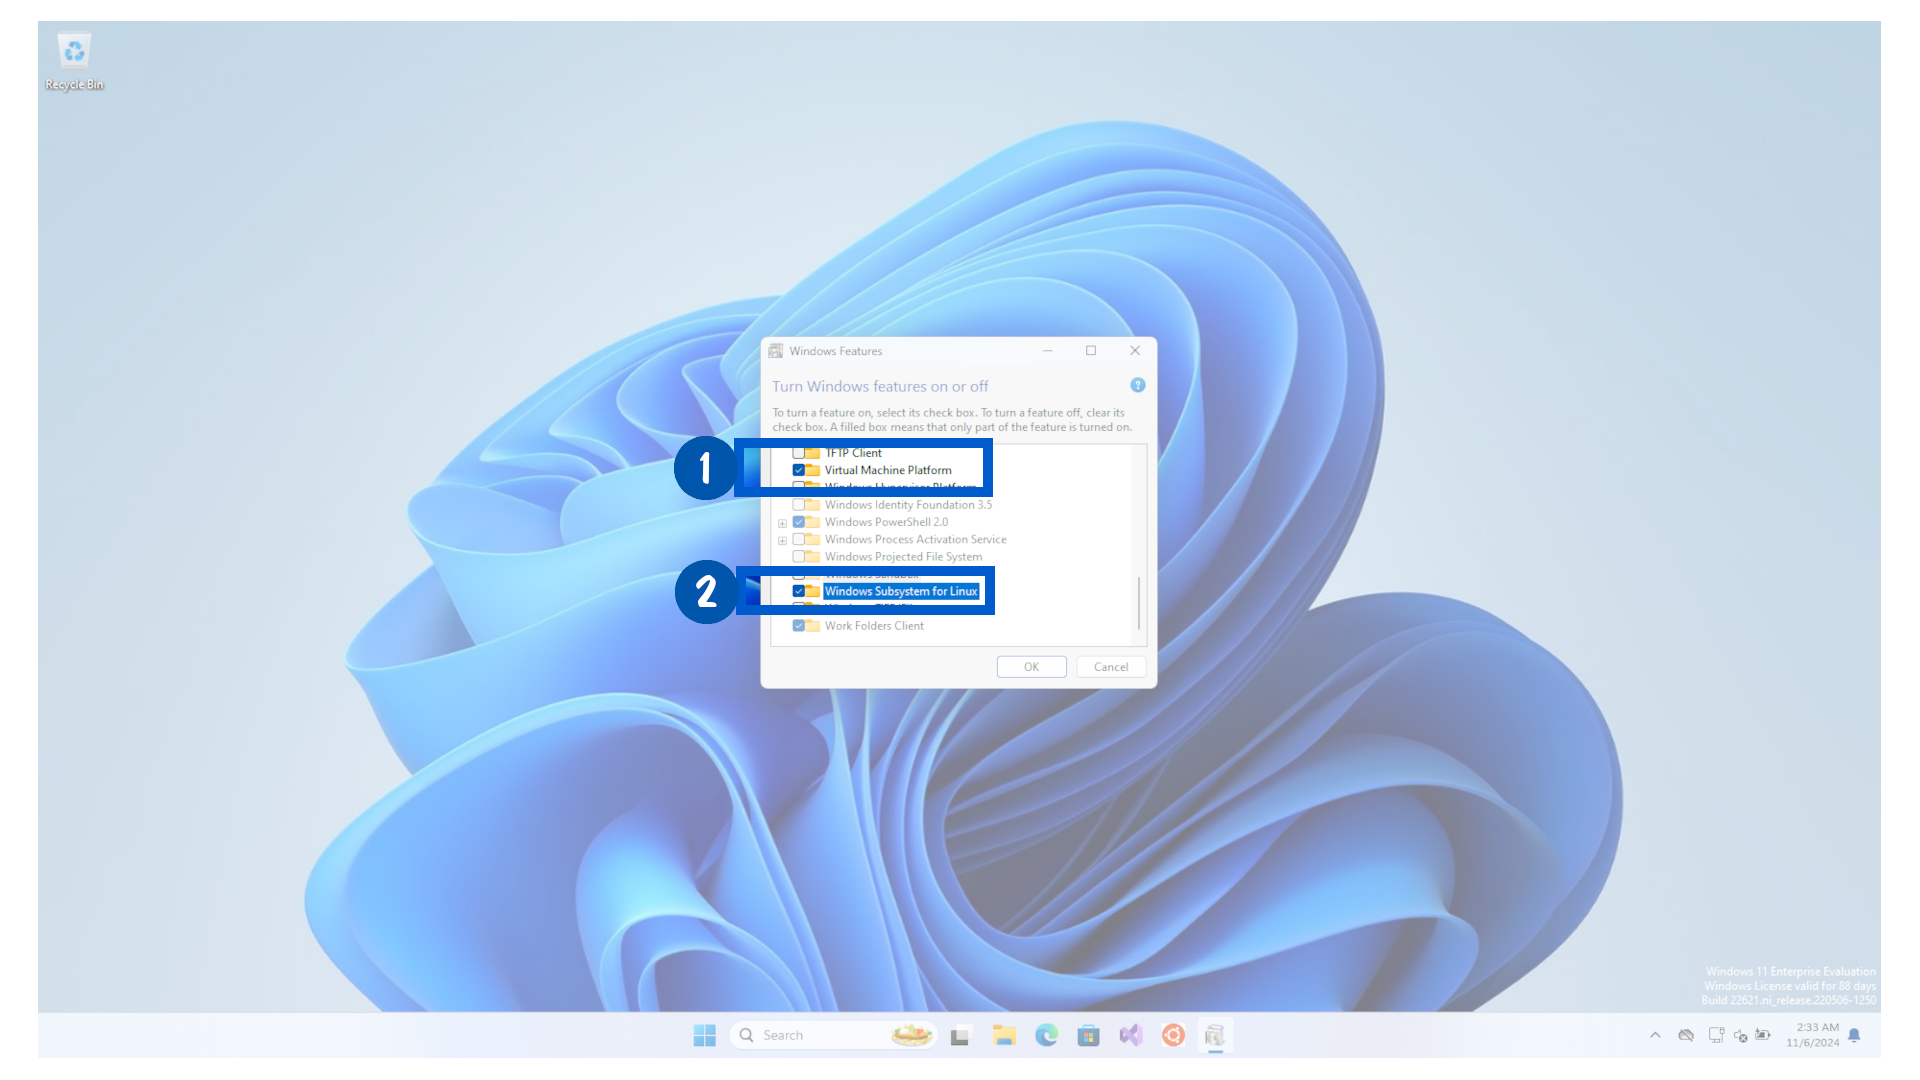Click OK to apply feature changes
This screenshot has height=1080, width=1920.
pos(1031,667)
